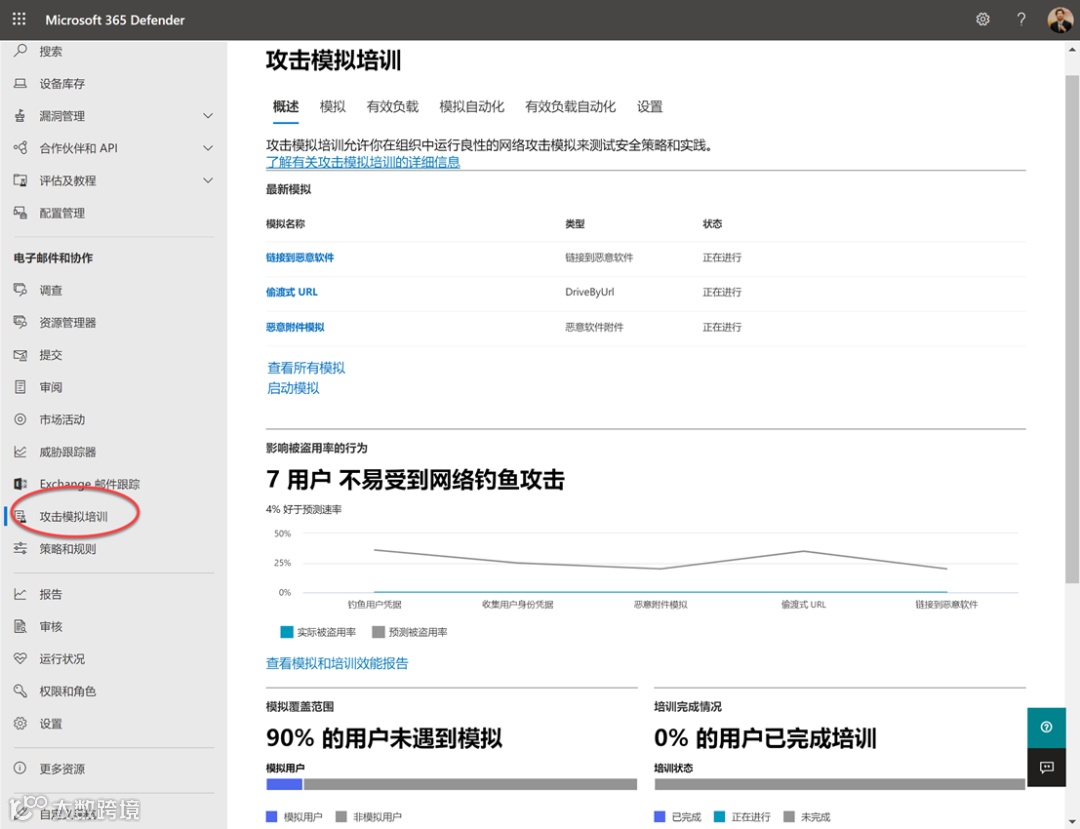Open 了解有关攻击模拟培训的详细信息 link
This screenshot has width=1080, height=829.
click(363, 162)
